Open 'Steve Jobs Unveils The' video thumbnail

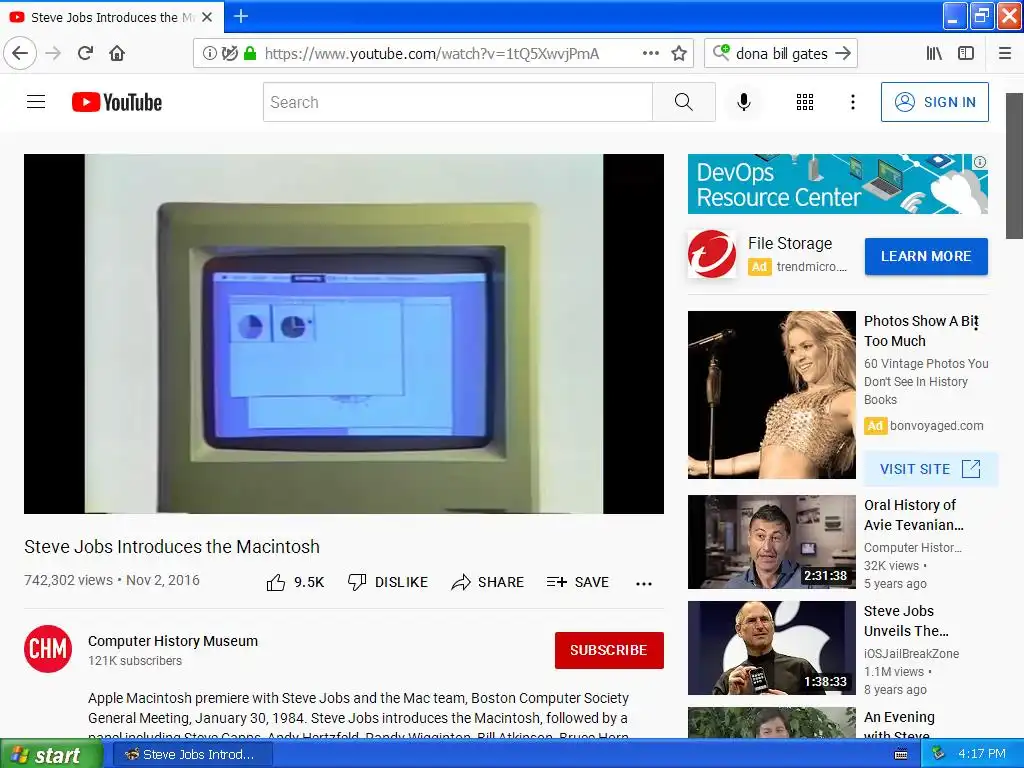point(771,648)
